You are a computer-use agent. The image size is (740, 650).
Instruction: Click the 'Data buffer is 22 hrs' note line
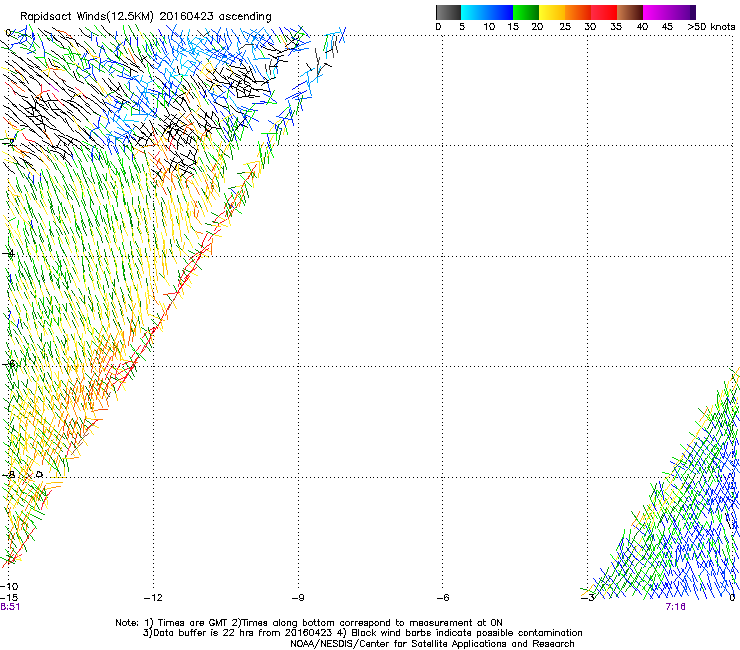362,633
